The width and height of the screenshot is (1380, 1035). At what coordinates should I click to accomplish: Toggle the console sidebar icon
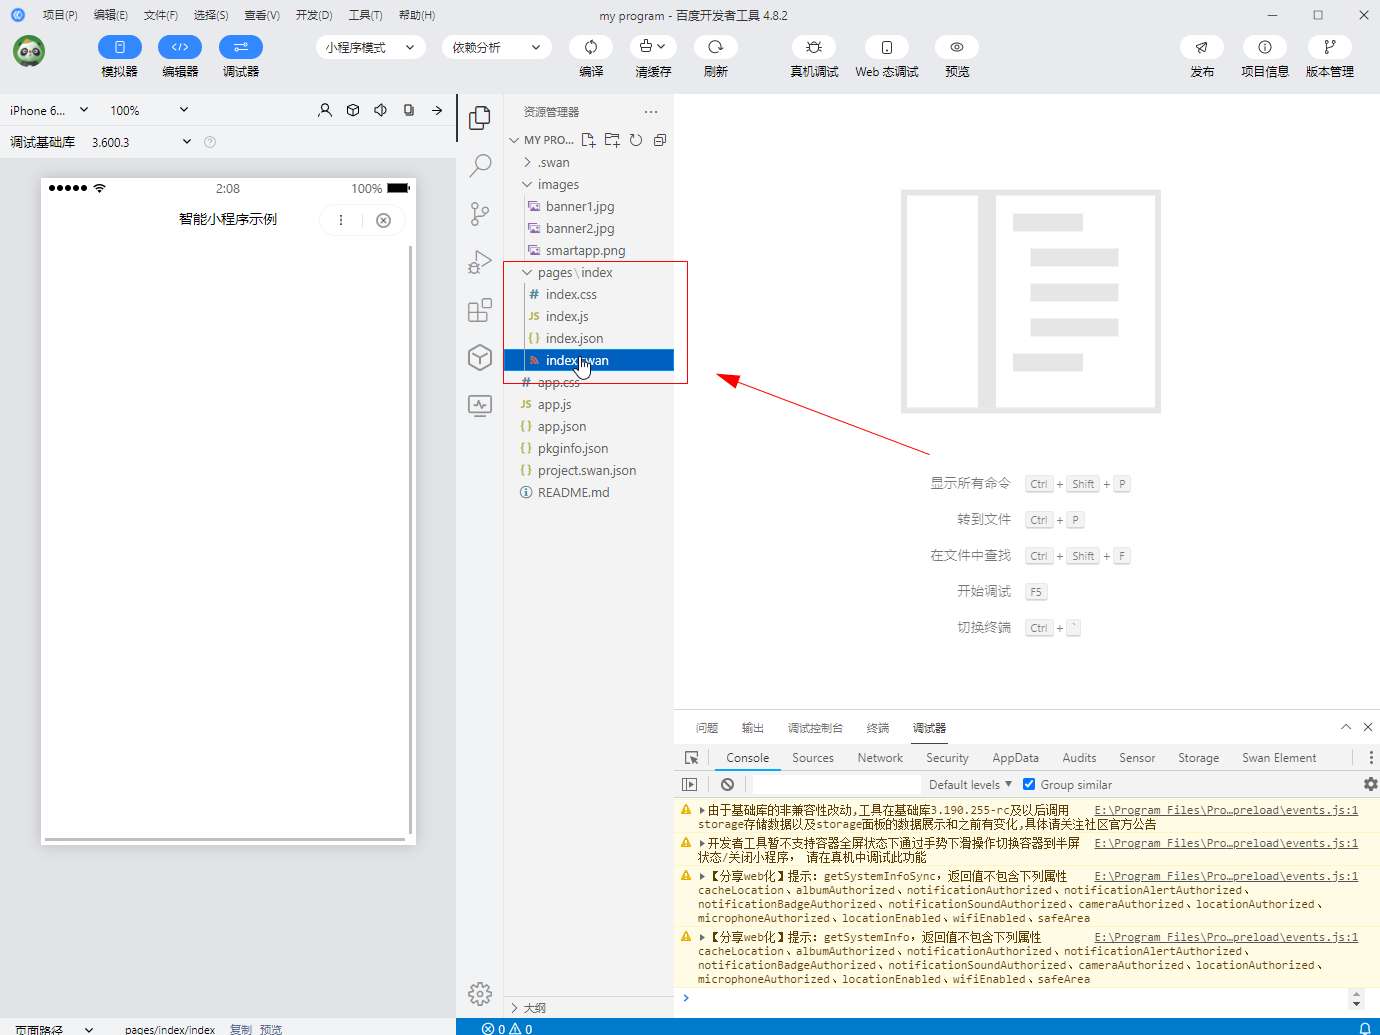click(x=690, y=785)
